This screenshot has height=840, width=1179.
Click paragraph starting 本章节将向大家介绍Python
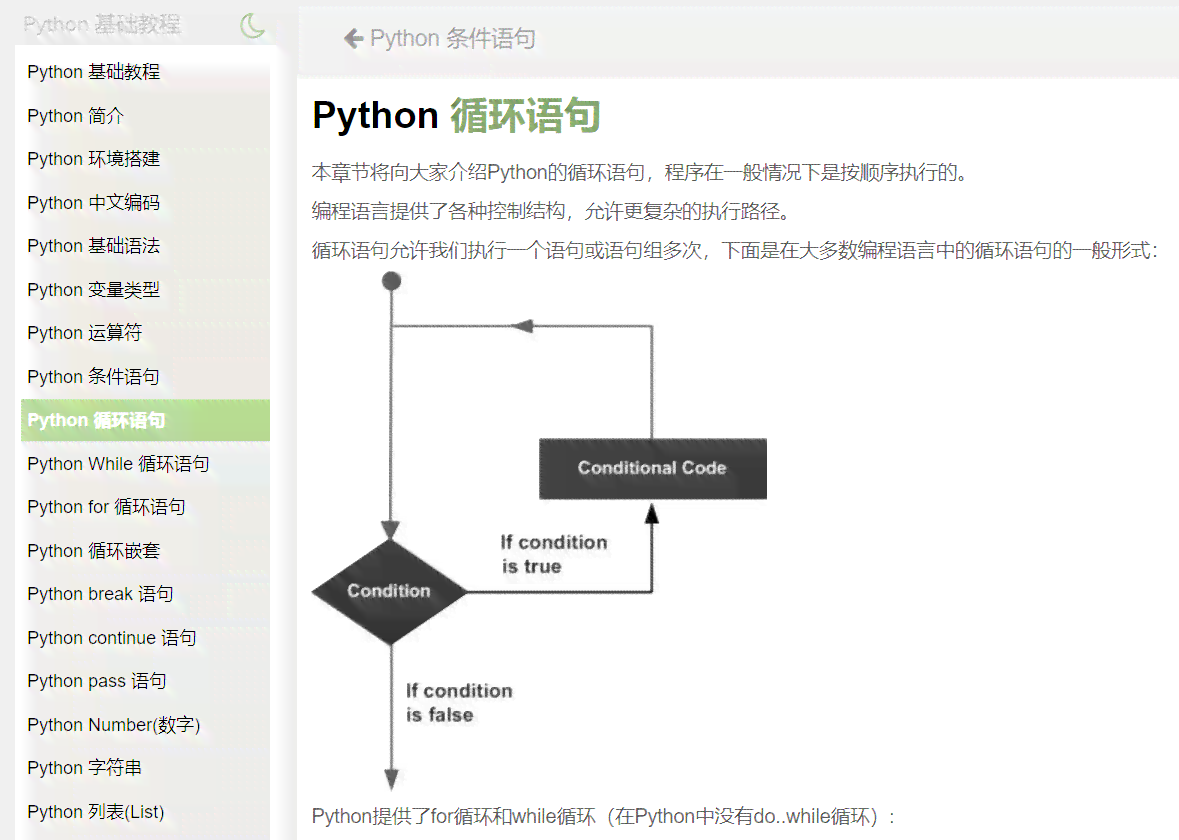(x=641, y=172)
